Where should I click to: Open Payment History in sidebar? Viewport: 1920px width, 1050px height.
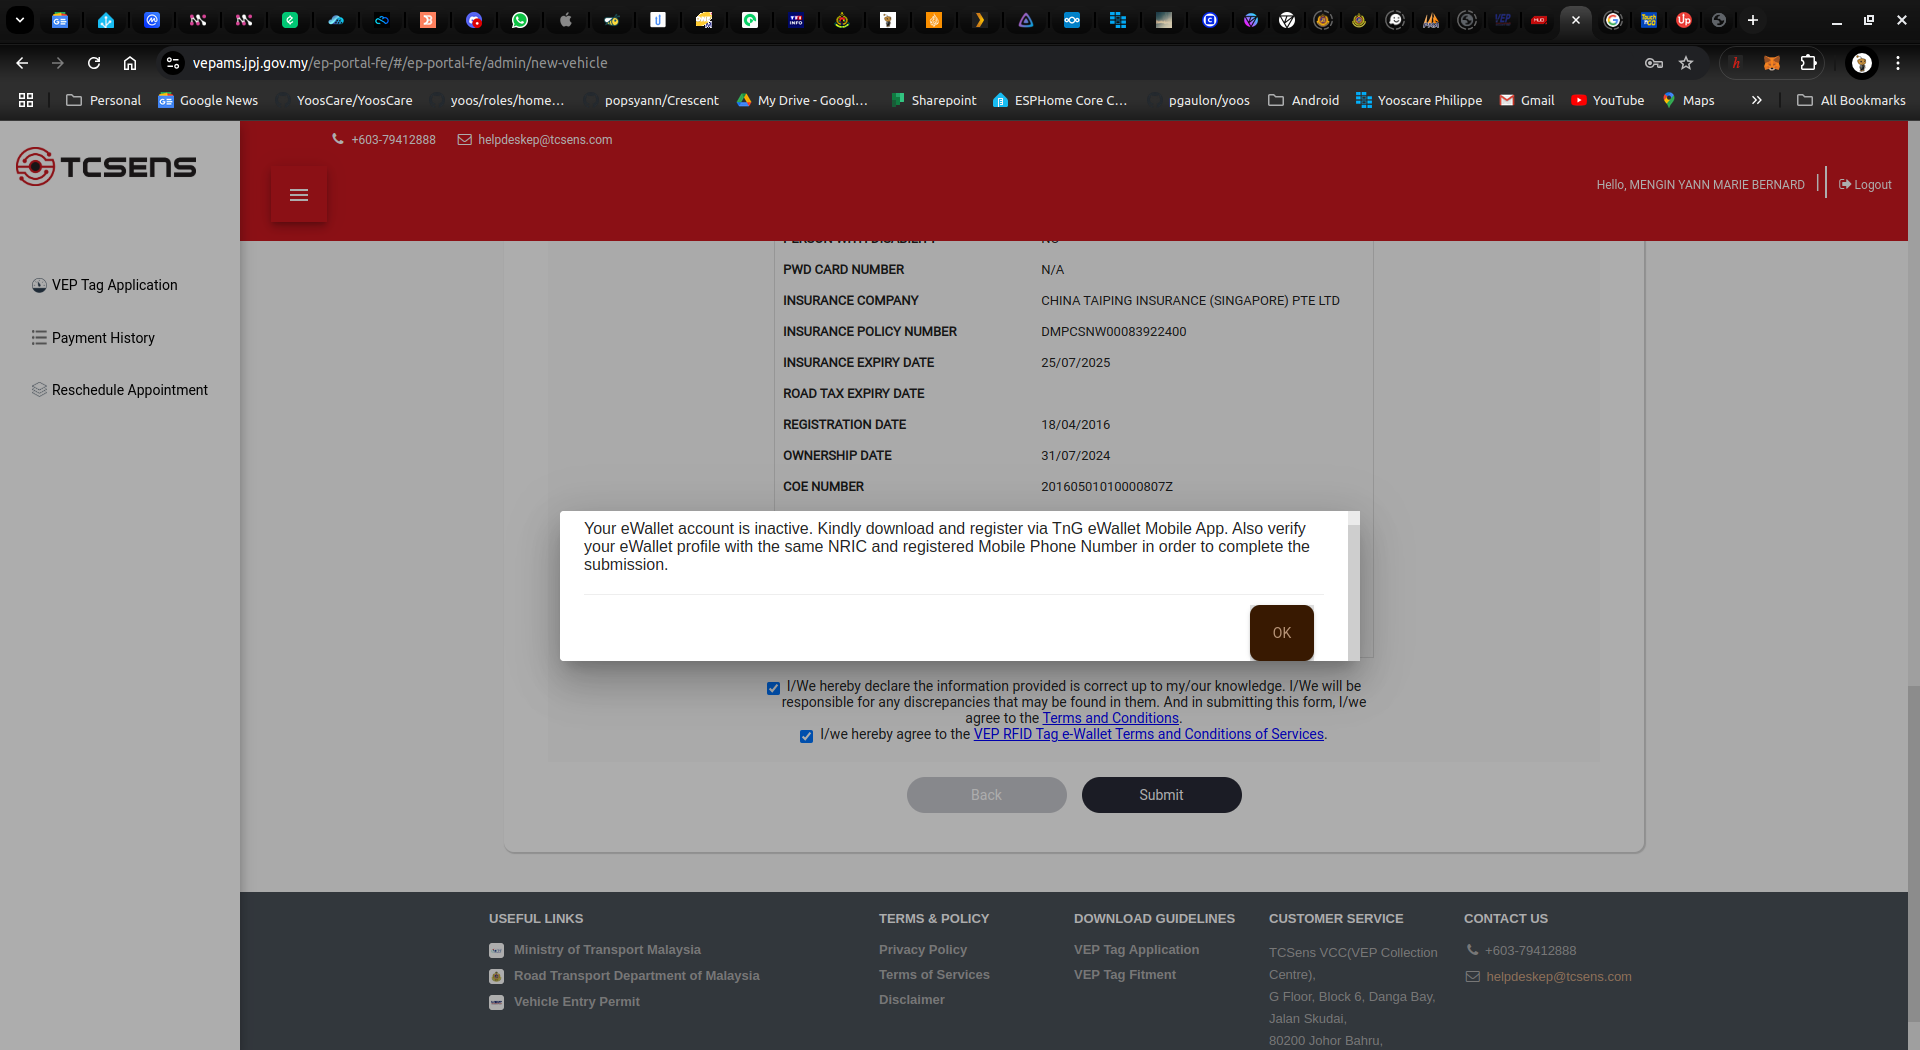103,338
